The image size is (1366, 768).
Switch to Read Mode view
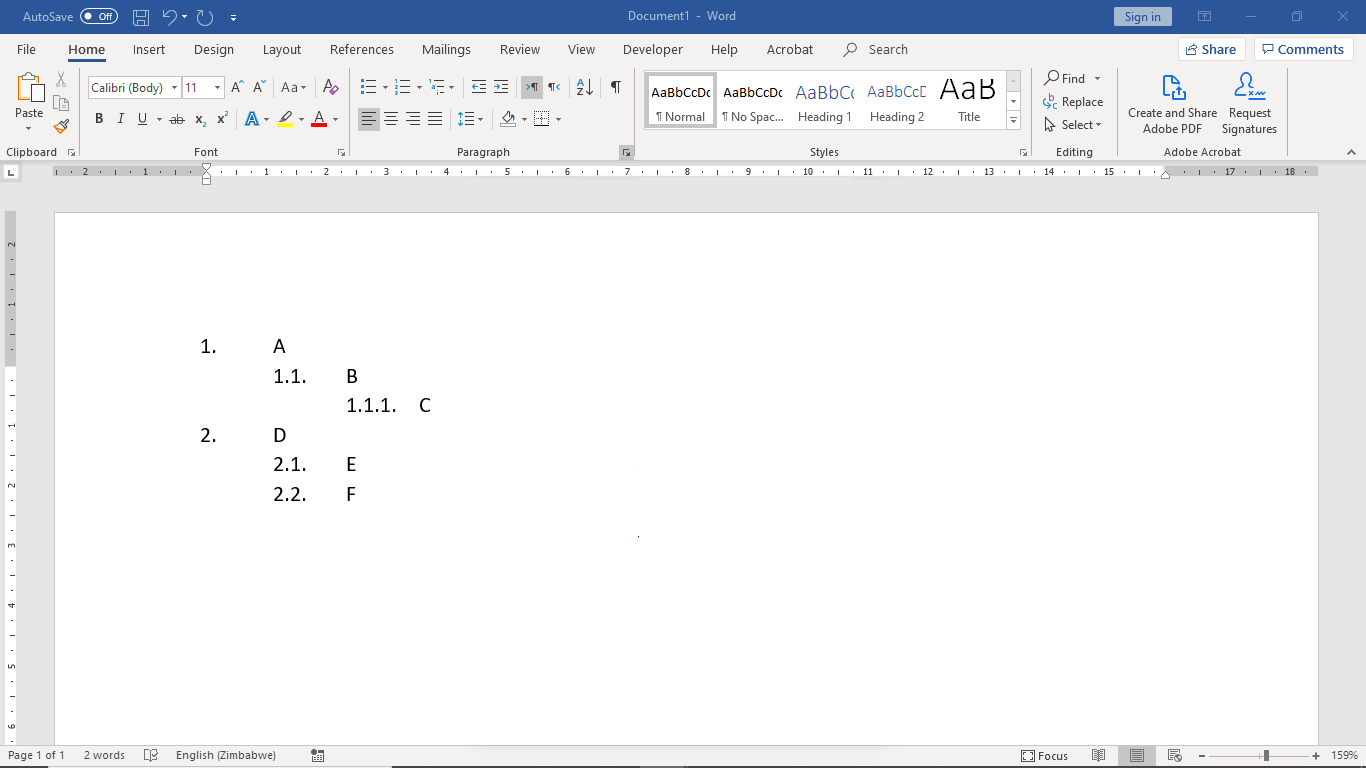pyautogui.click(x=1098, y=756)
